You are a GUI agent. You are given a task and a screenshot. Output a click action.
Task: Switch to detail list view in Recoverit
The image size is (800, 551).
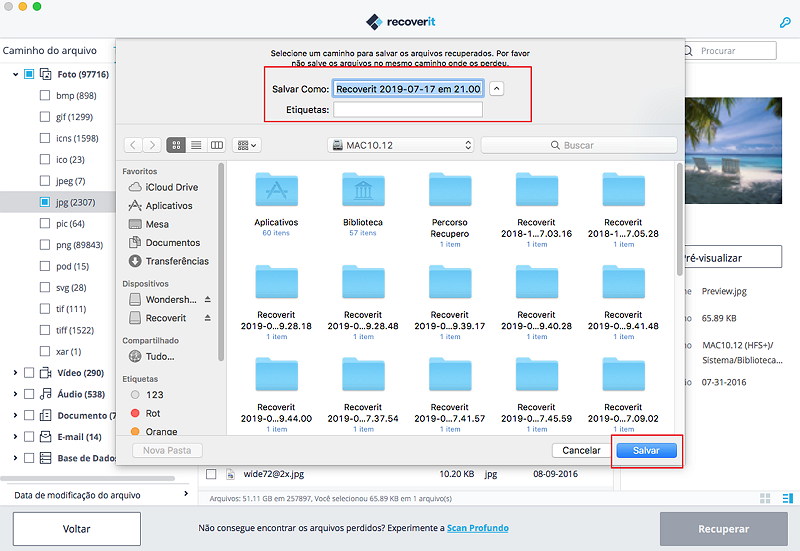click(x=787, y=498)
